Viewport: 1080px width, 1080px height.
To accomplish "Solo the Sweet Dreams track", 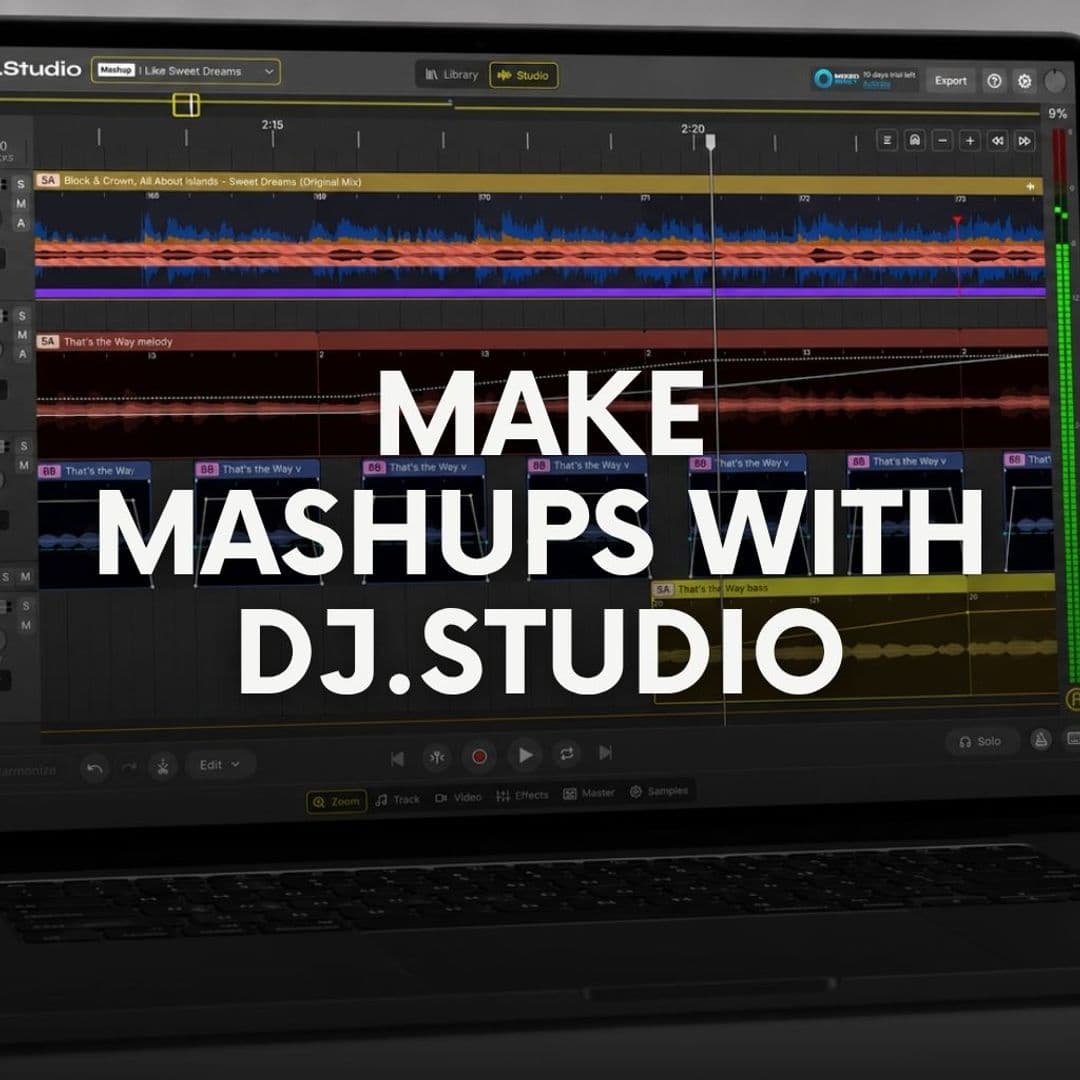I will 21,184.
